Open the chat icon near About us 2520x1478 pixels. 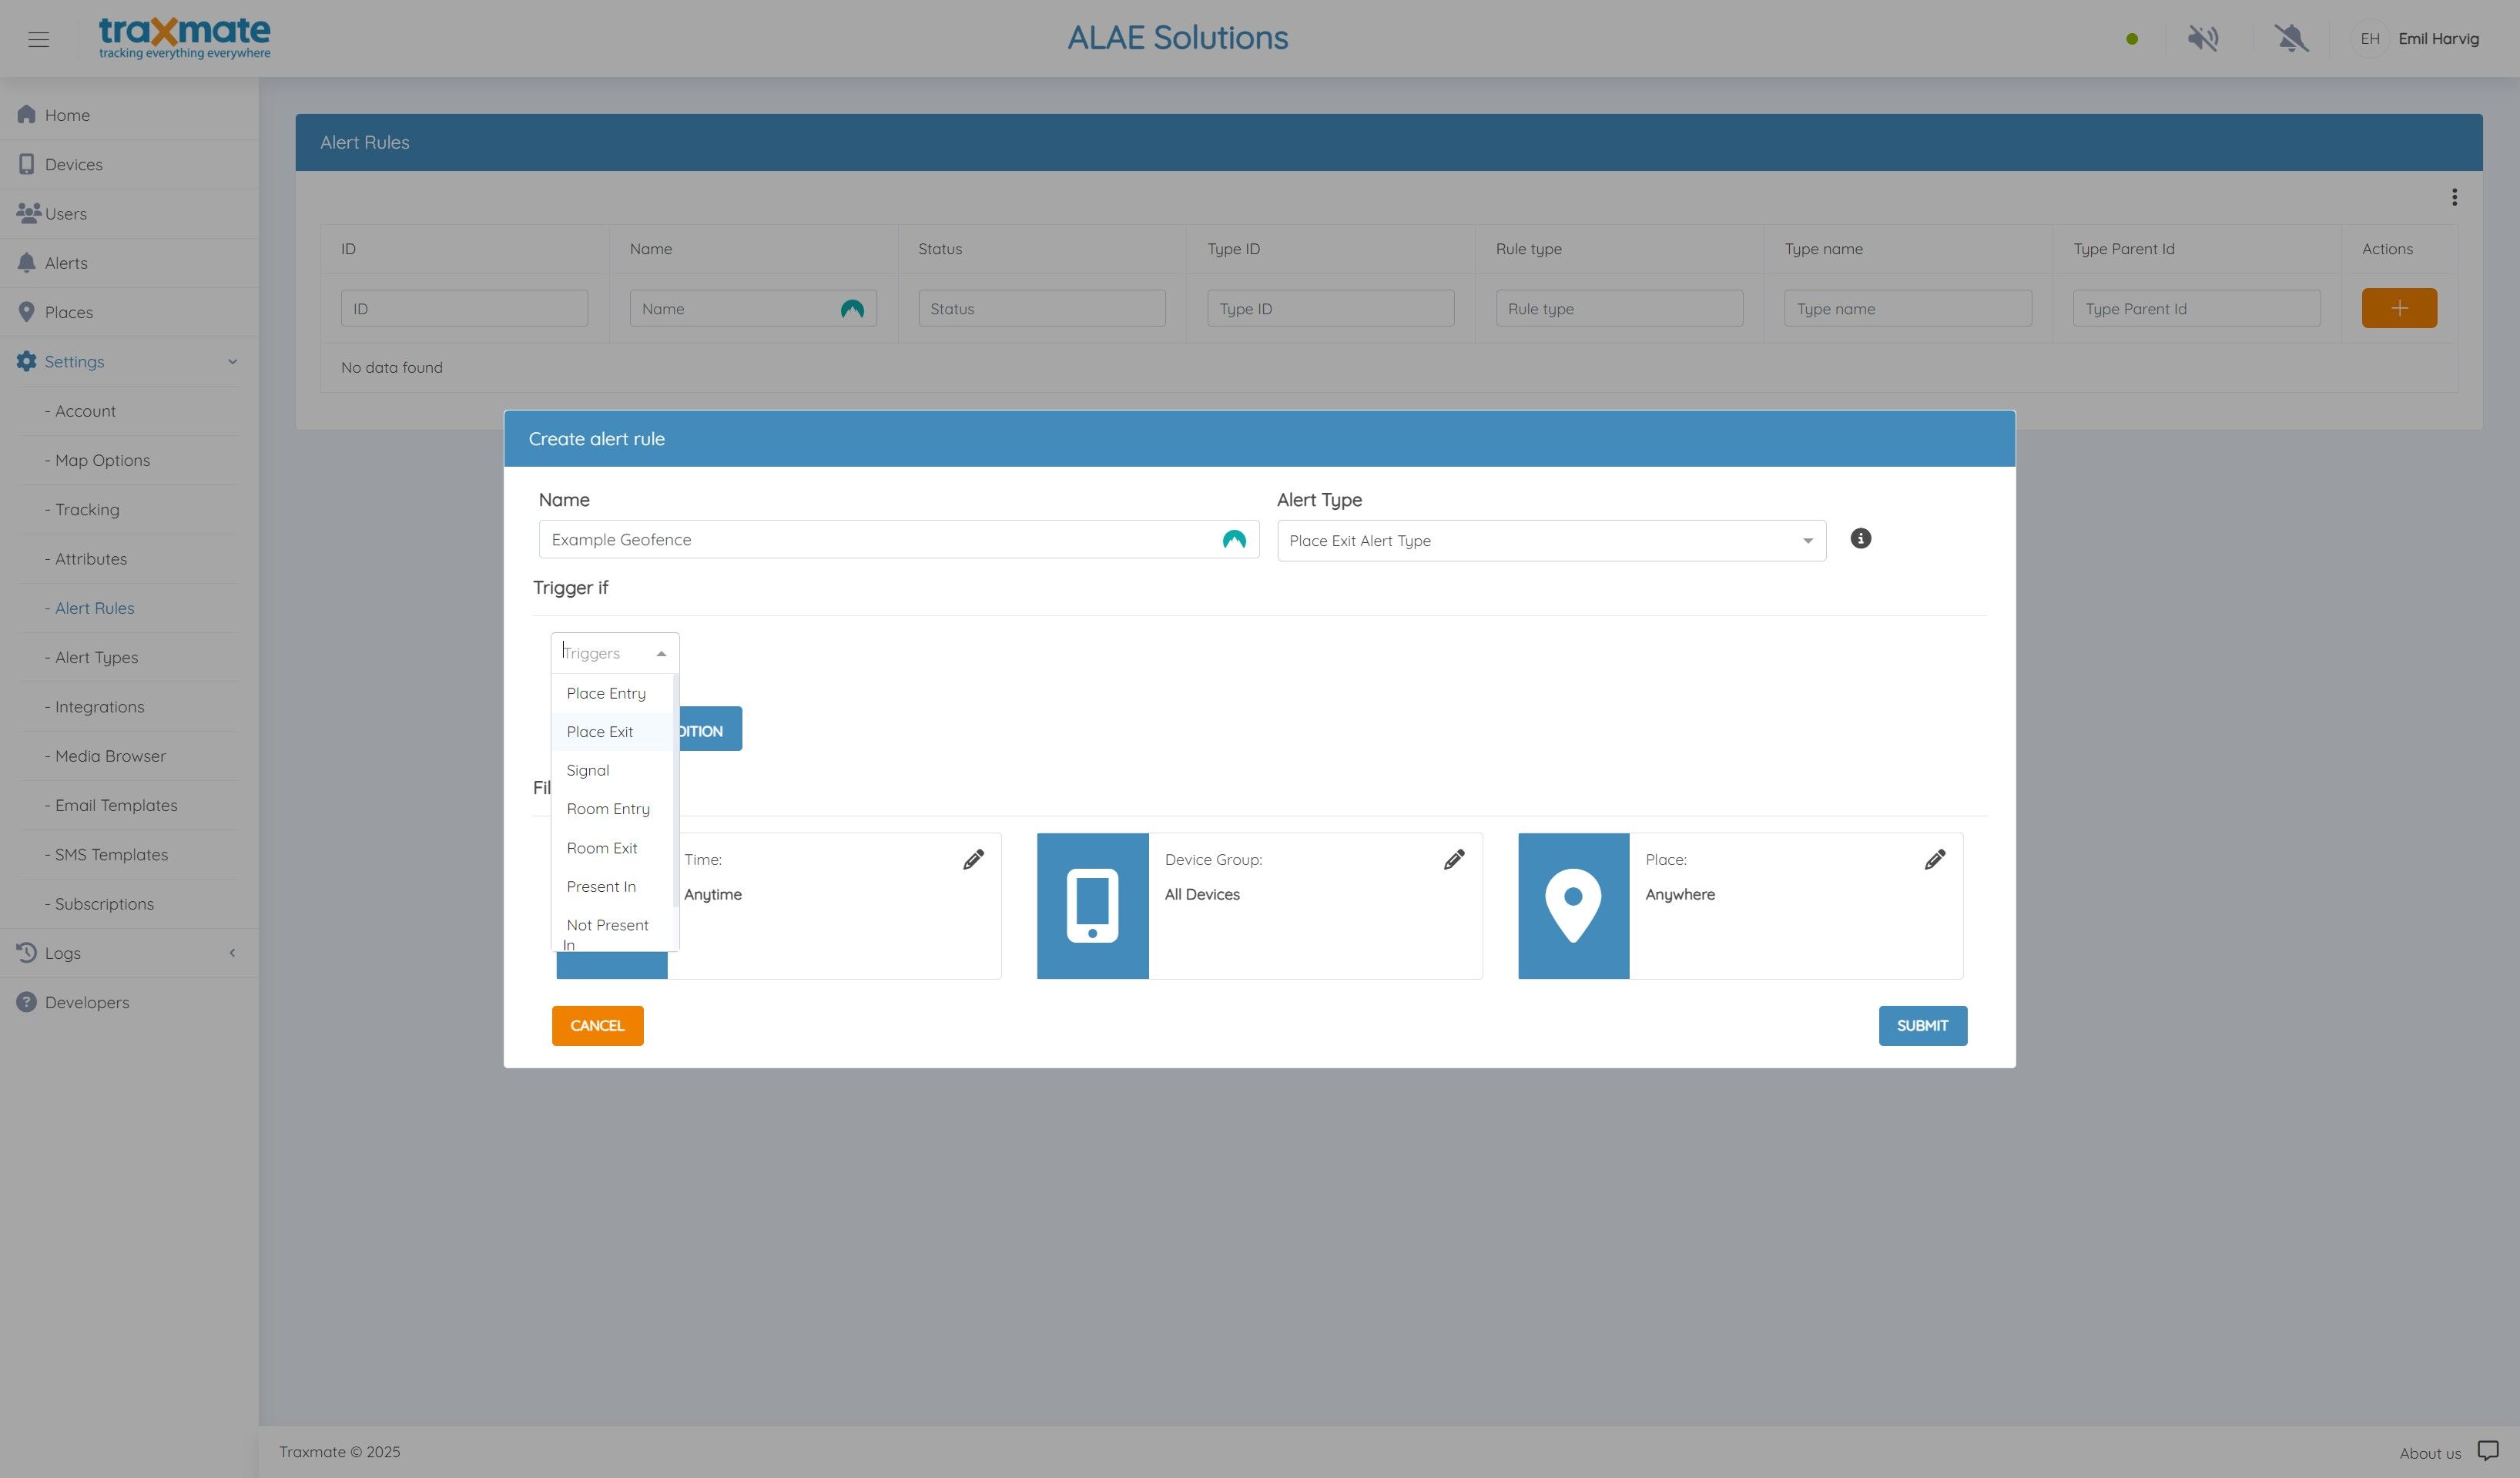[x=2487, y=1451]
